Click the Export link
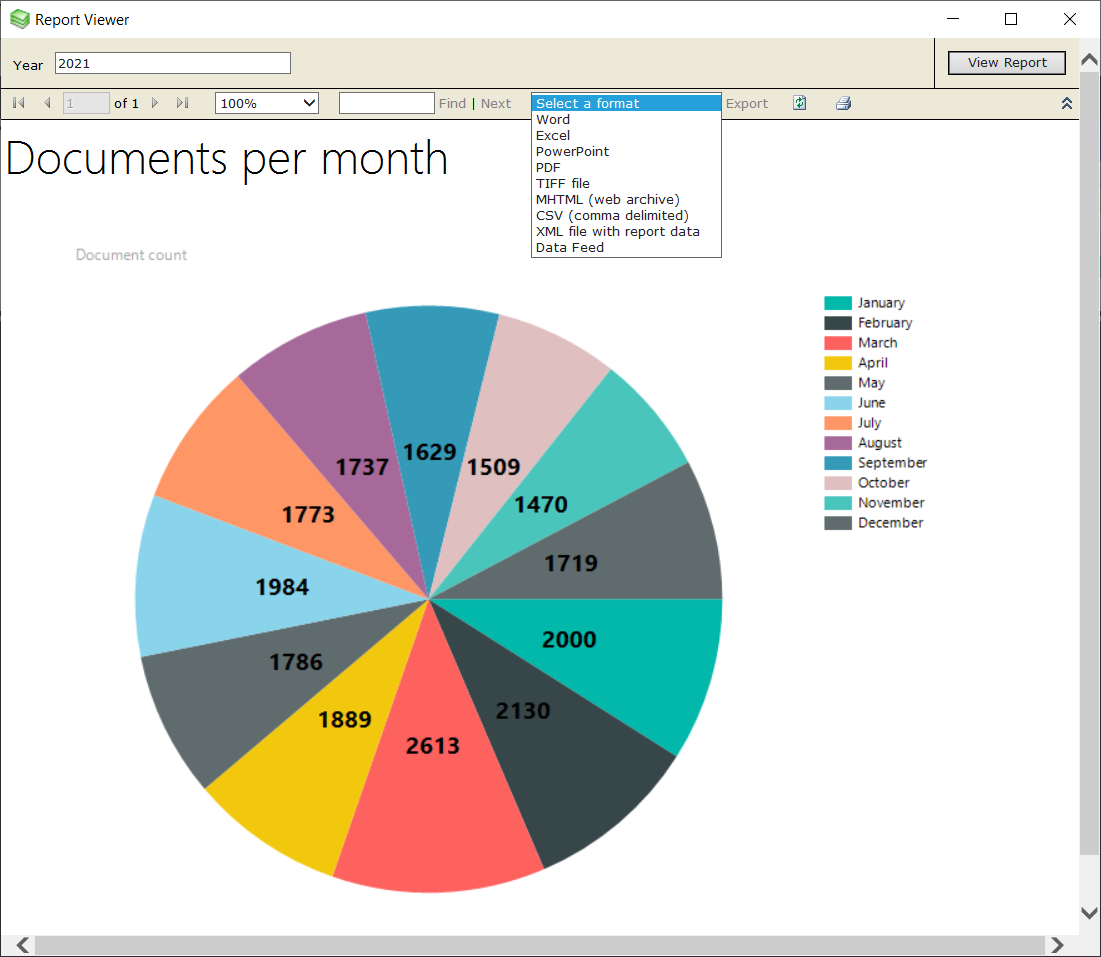The height and width of the screenshot is (957, 1101). click(x=747, y=102)
